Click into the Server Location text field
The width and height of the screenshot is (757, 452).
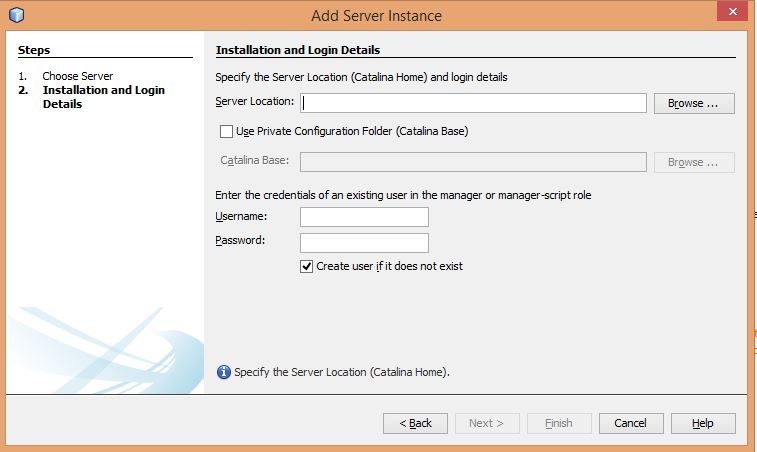tap(474, 103)
